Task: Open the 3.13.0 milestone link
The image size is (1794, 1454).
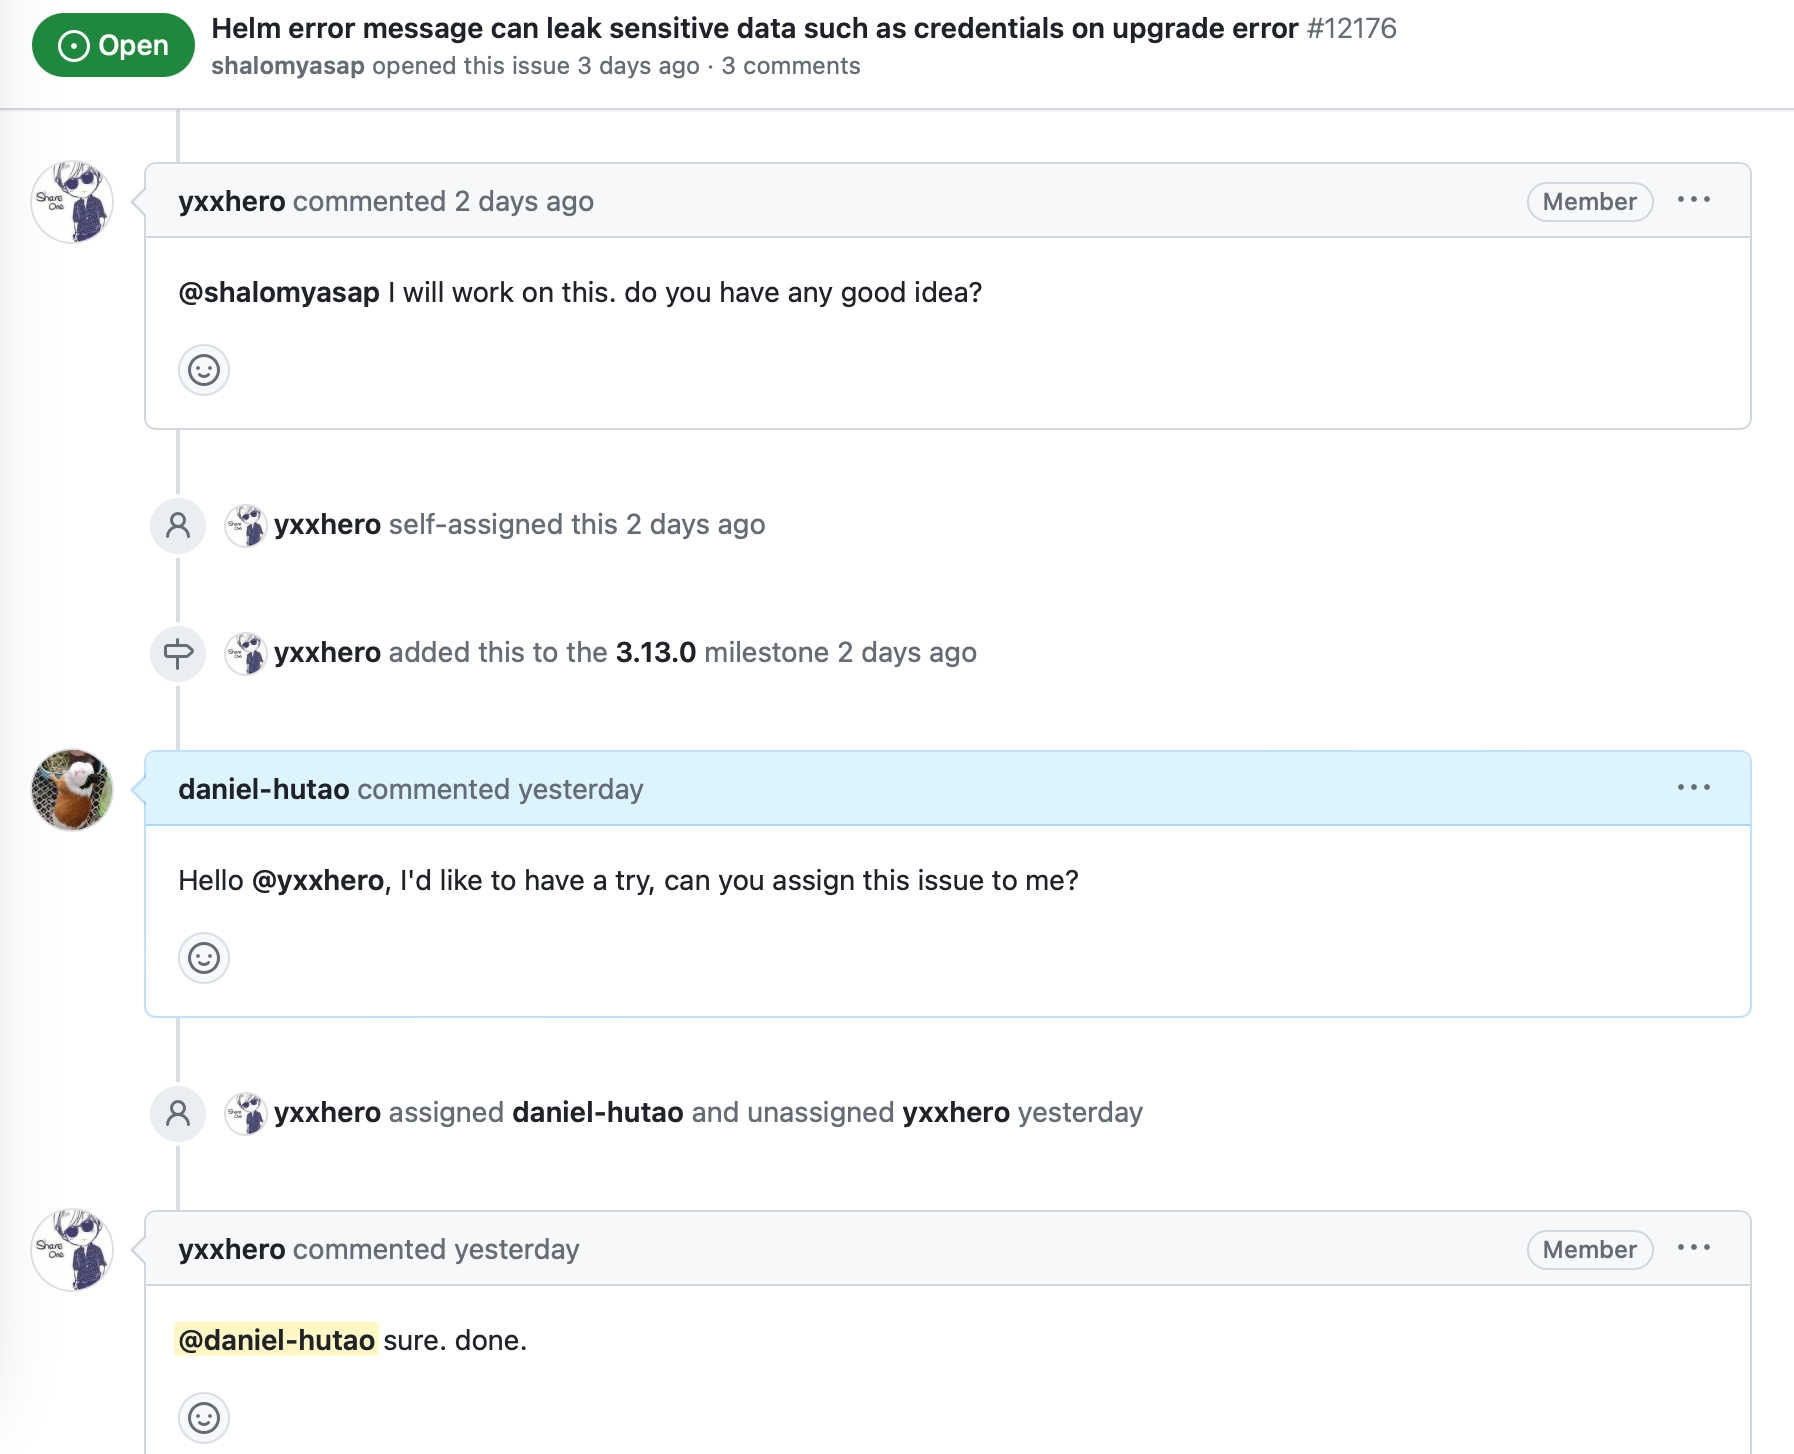Action: (656, 652)
